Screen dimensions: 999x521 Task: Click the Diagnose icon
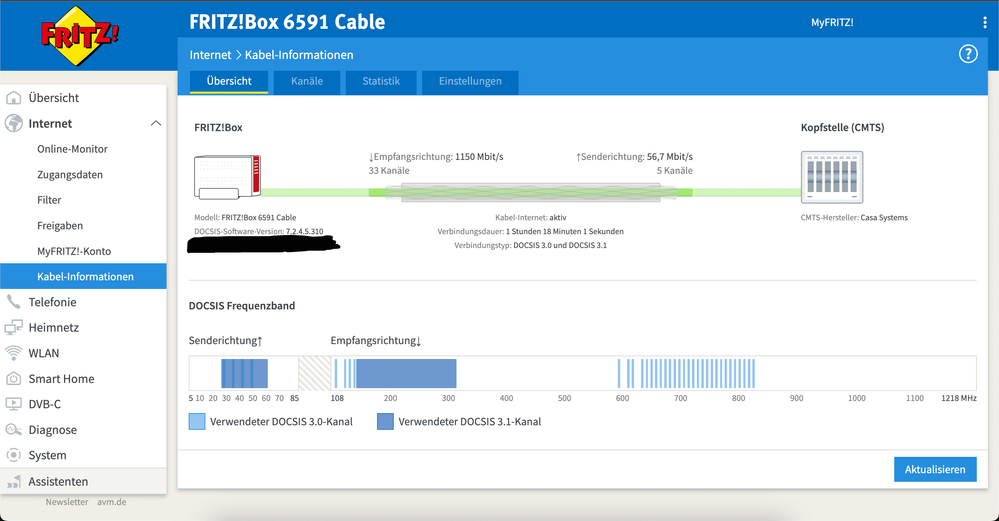click(13, 429)
